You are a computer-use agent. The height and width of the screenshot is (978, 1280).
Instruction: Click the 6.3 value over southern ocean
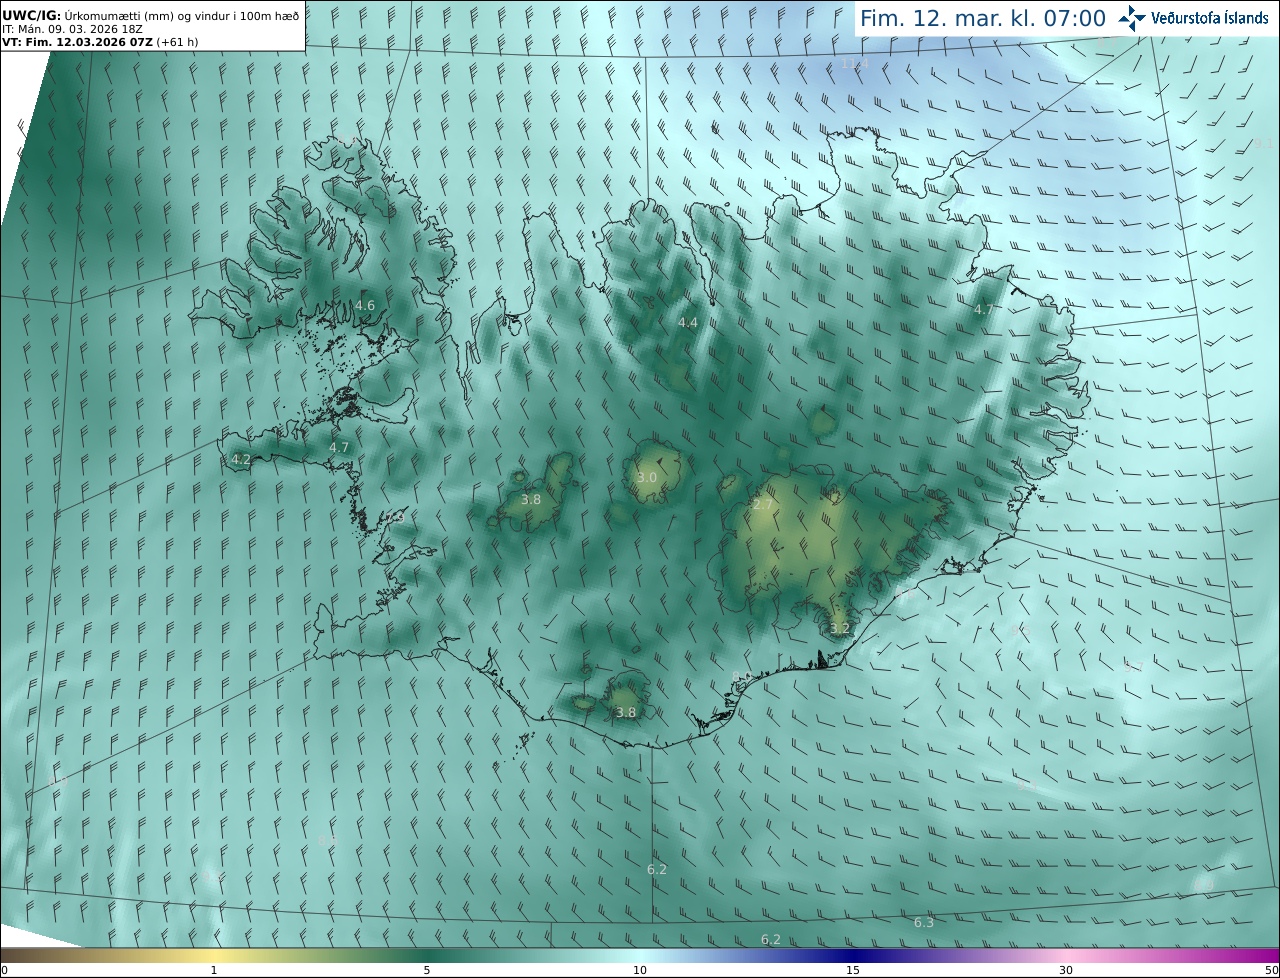(x=924, y=923)
